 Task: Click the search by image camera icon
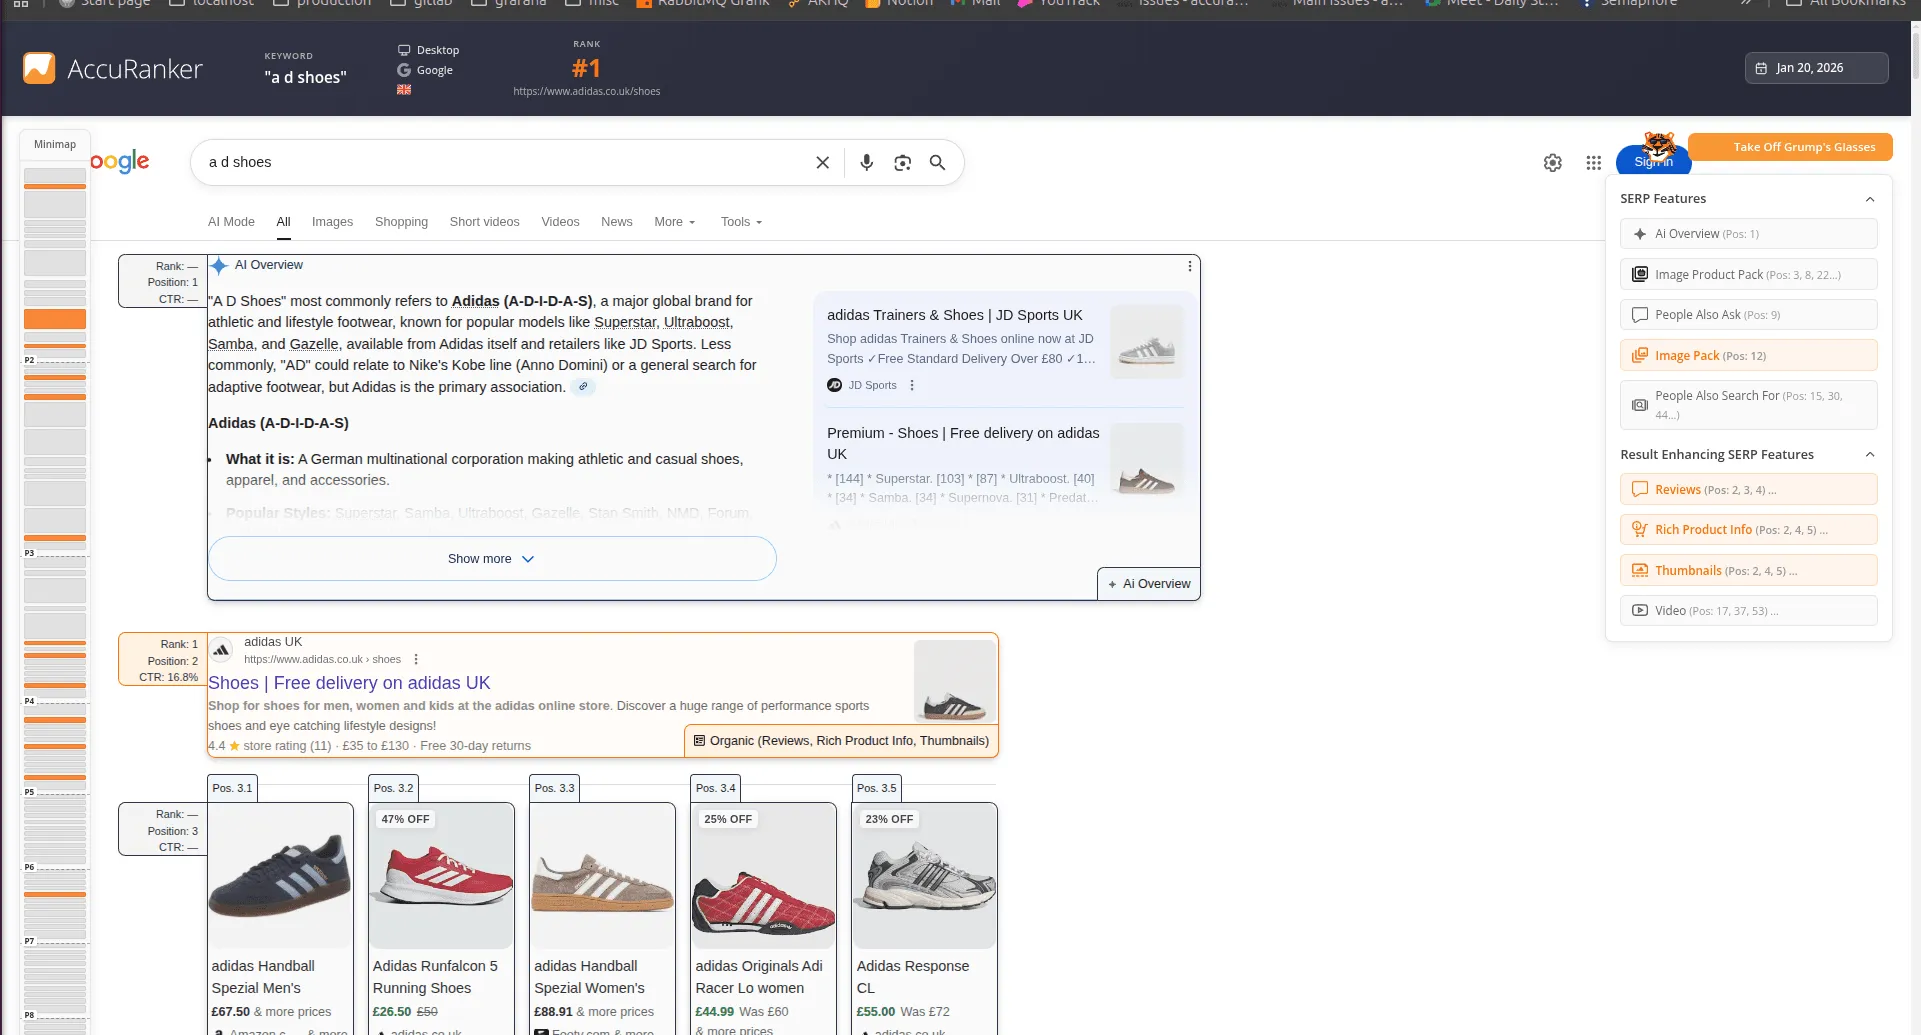902,163
